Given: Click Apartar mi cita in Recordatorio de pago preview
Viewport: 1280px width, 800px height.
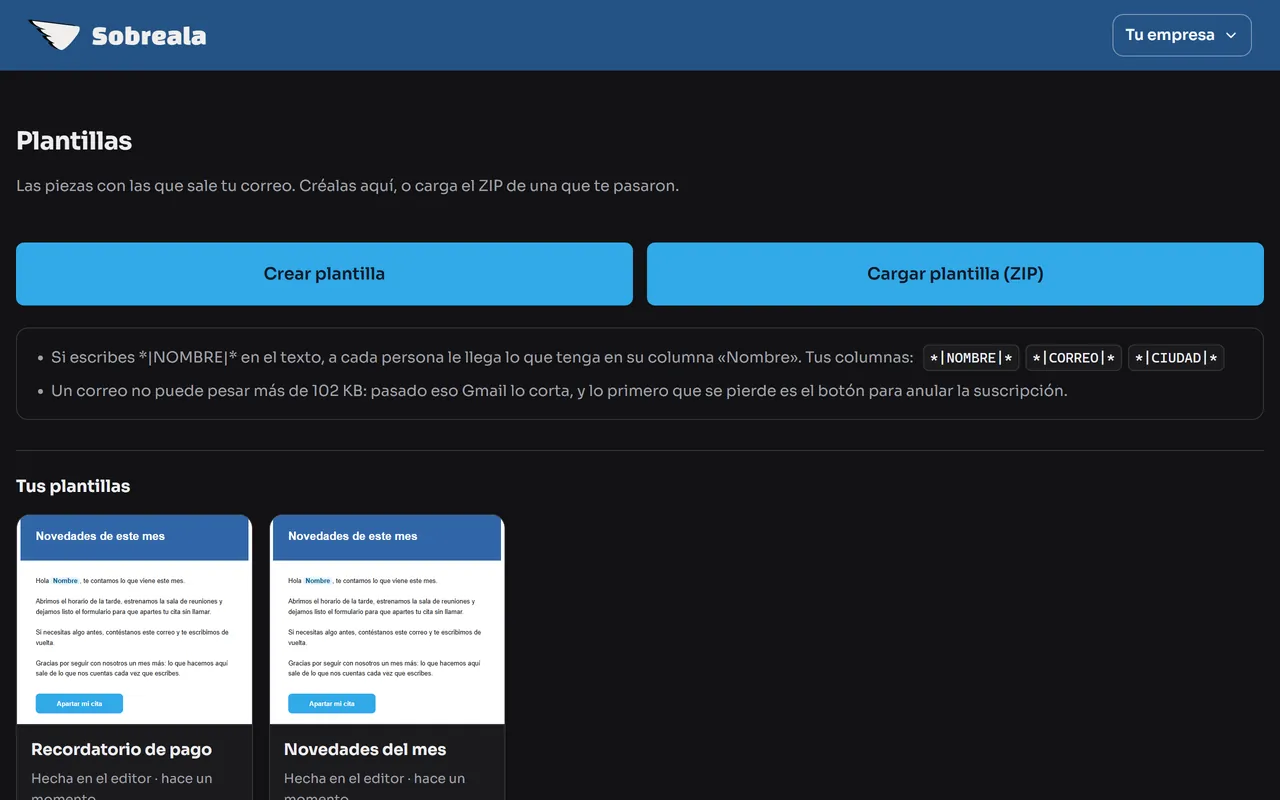Looking at the screenshot, I should [x=79, y=704].
